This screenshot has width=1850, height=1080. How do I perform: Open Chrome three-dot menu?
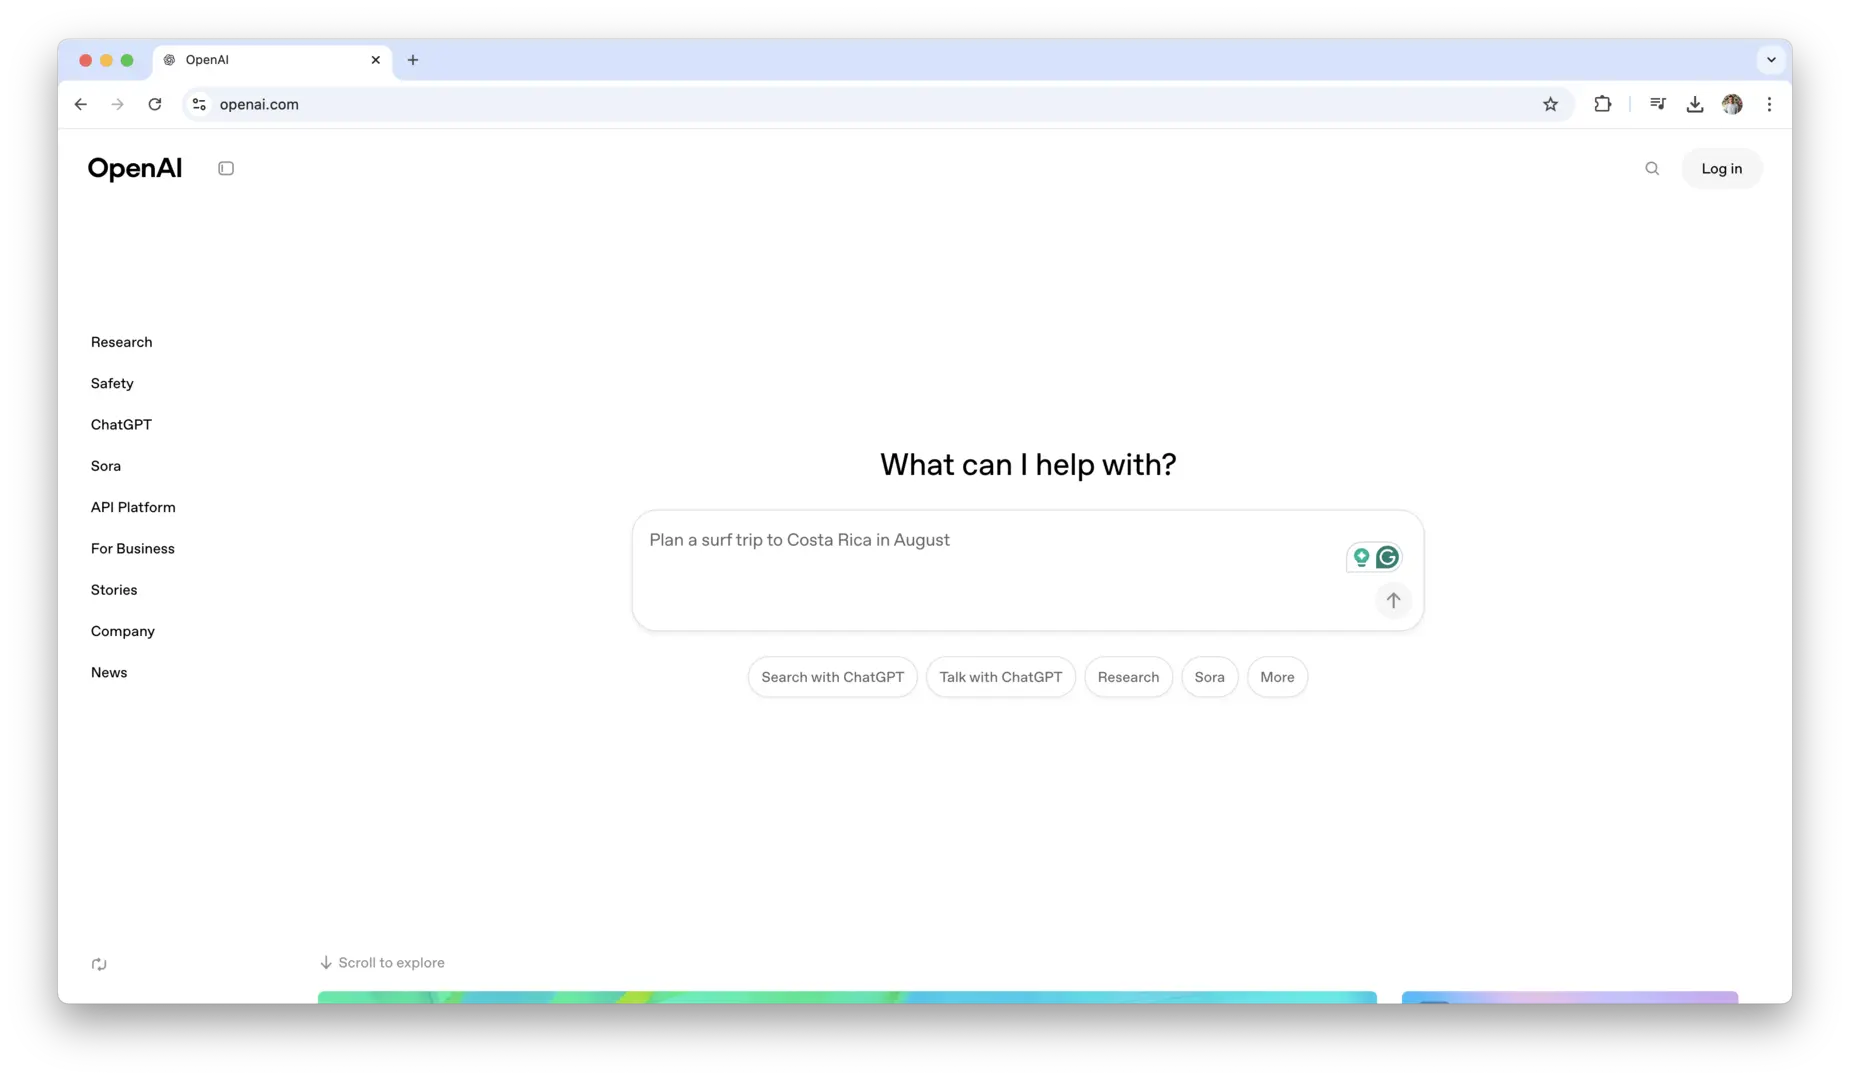tap(1769, 104)
